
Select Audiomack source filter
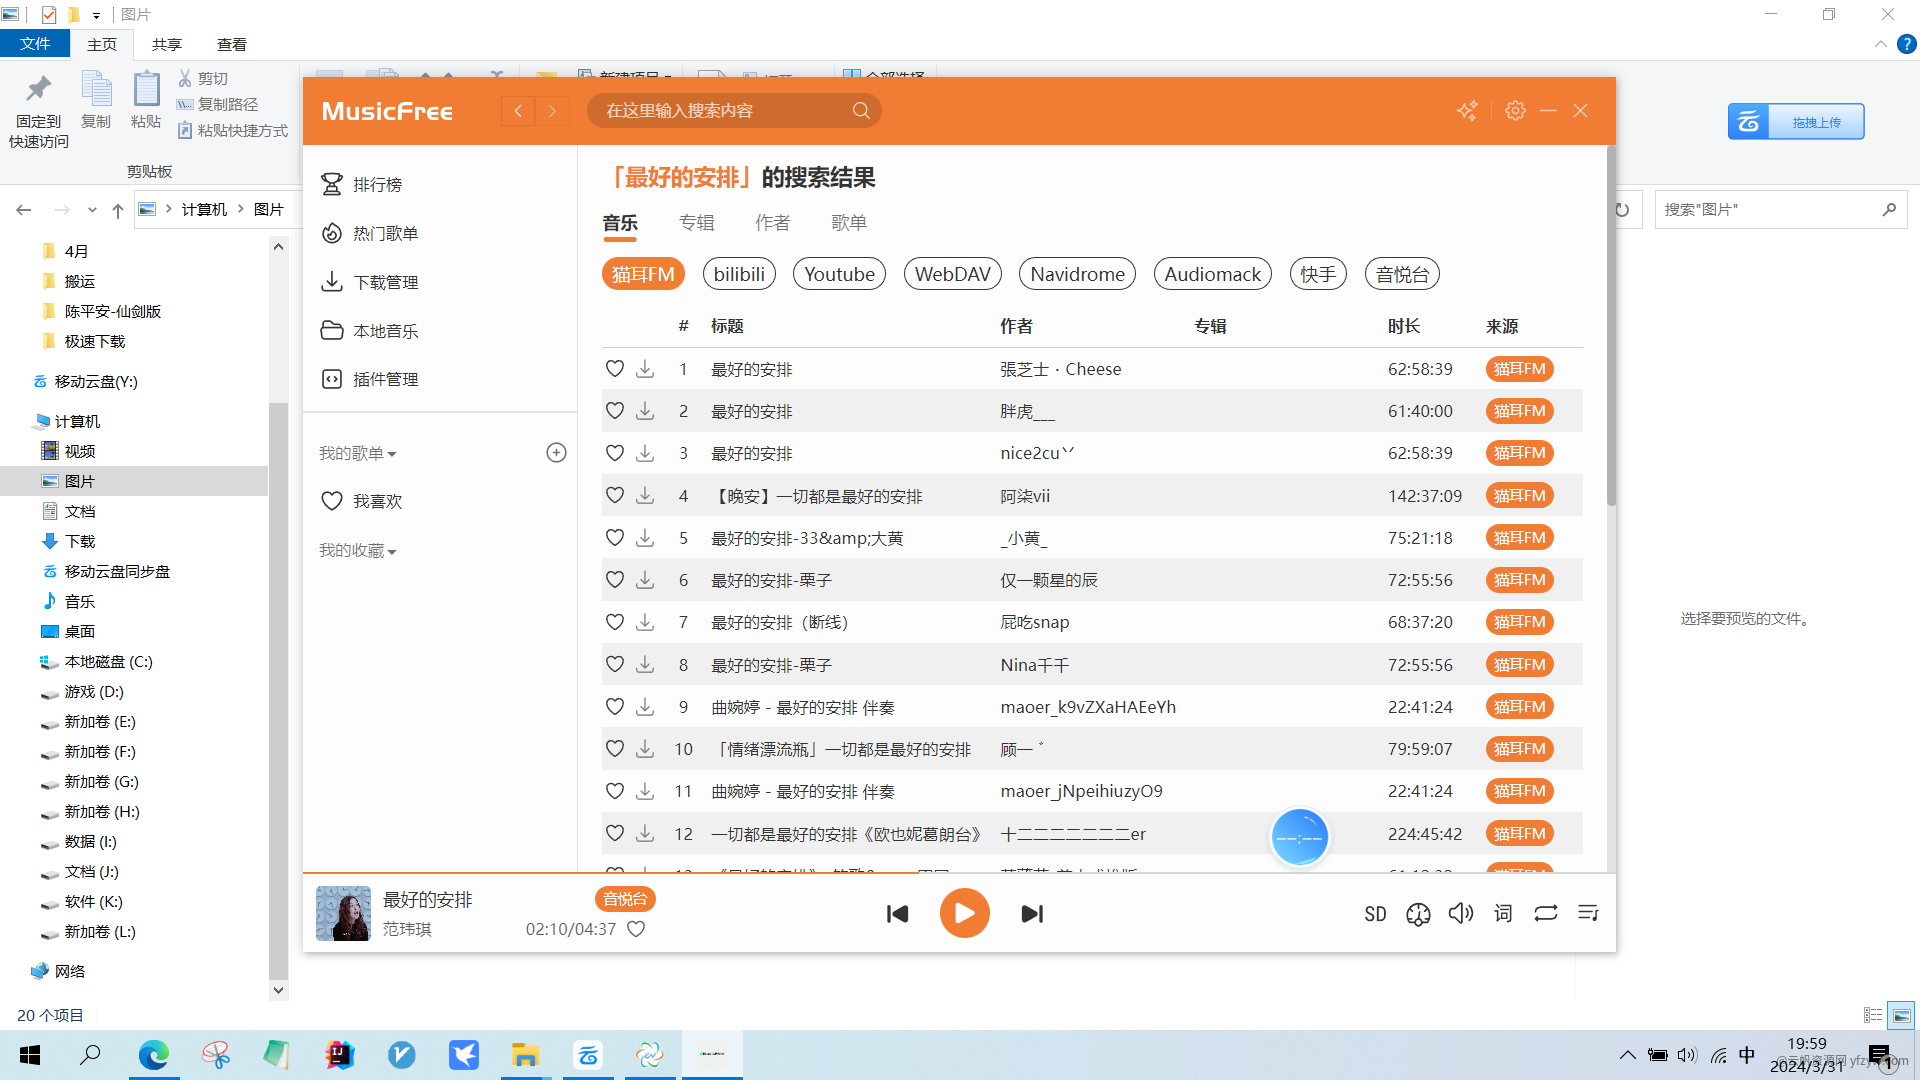[1212, 274]
